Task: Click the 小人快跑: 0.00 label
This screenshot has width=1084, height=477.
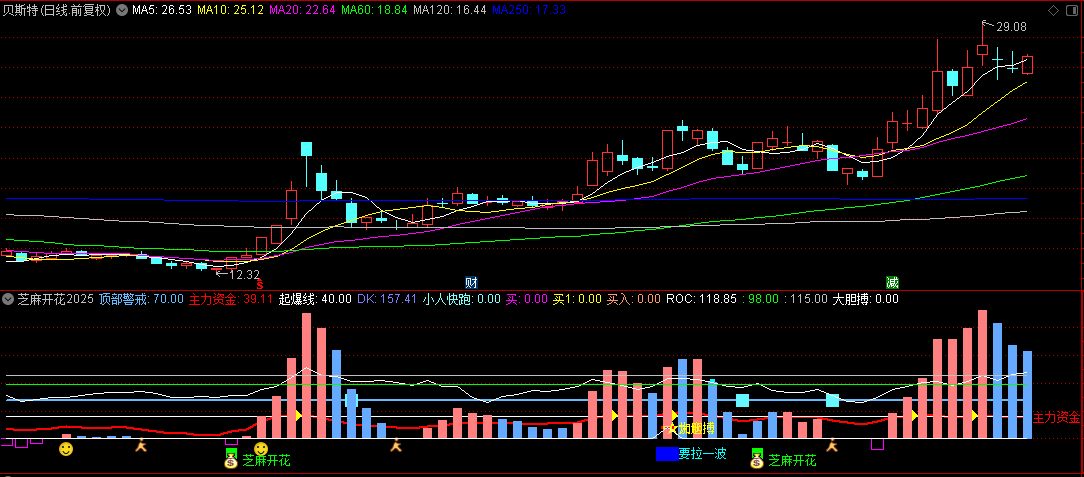Action: pyautogui.click(x=461, y=299)
